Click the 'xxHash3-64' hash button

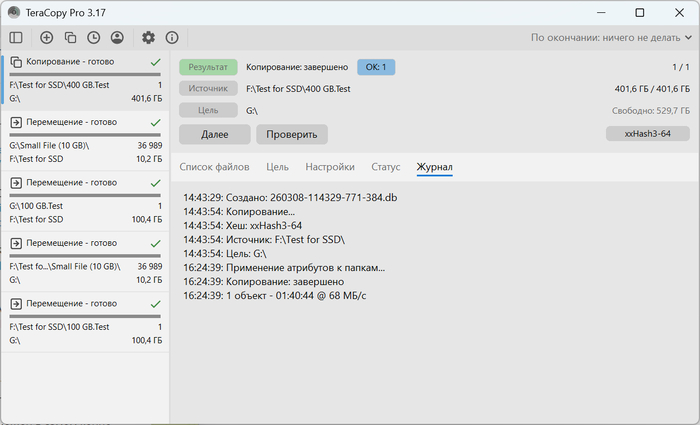647,134
